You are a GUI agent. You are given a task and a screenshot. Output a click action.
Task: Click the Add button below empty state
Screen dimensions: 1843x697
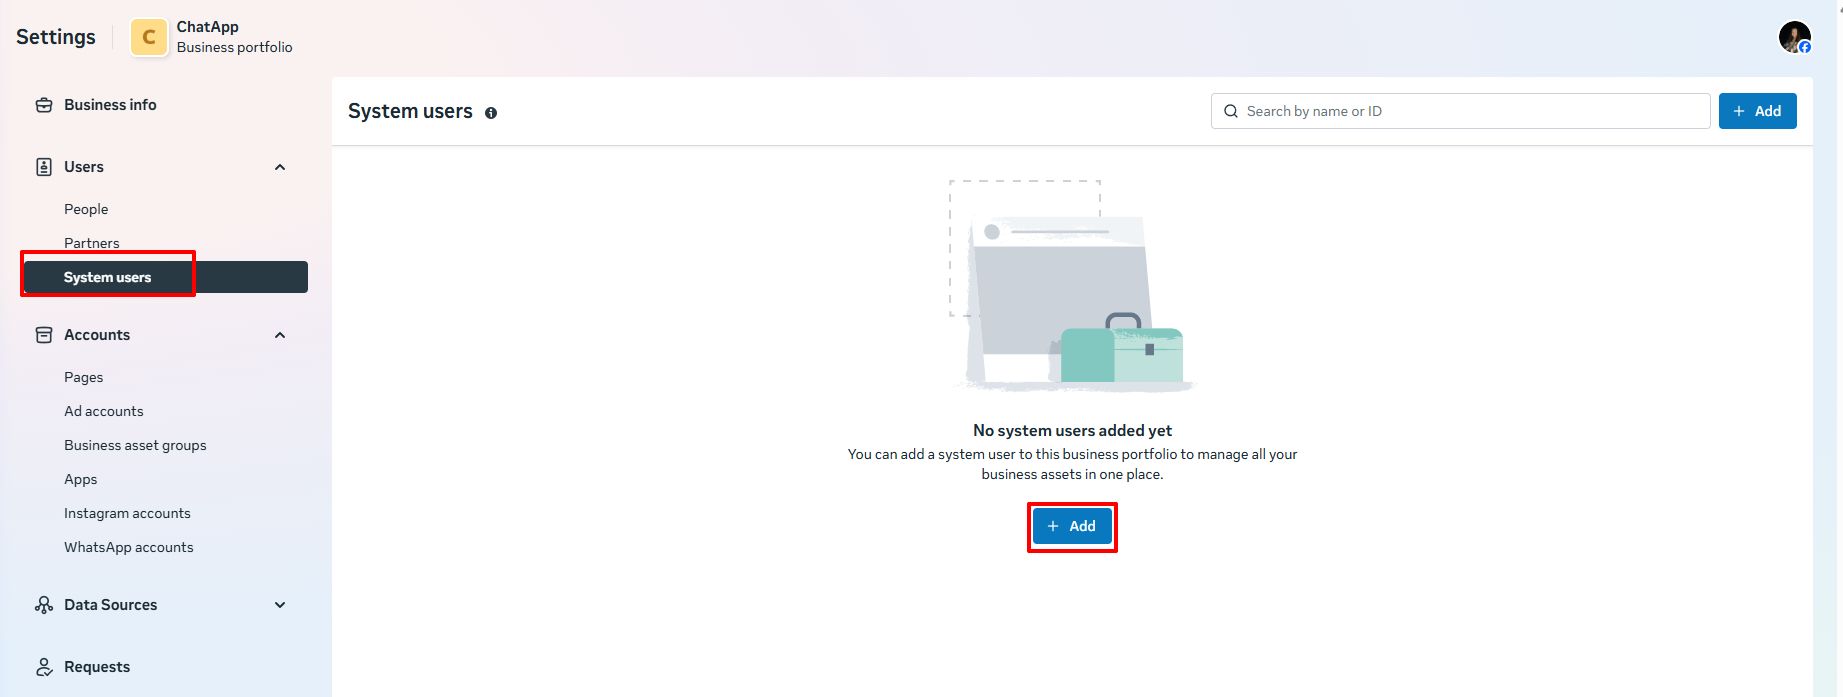pos(1071,526)
